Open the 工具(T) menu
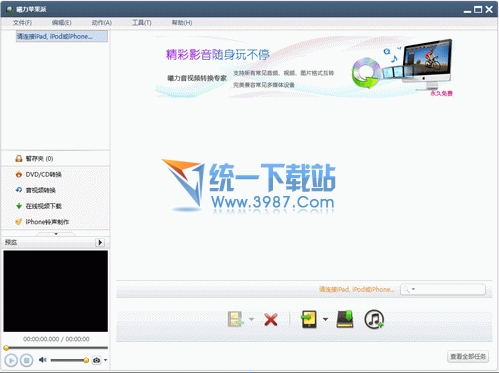 pos(142,23)
